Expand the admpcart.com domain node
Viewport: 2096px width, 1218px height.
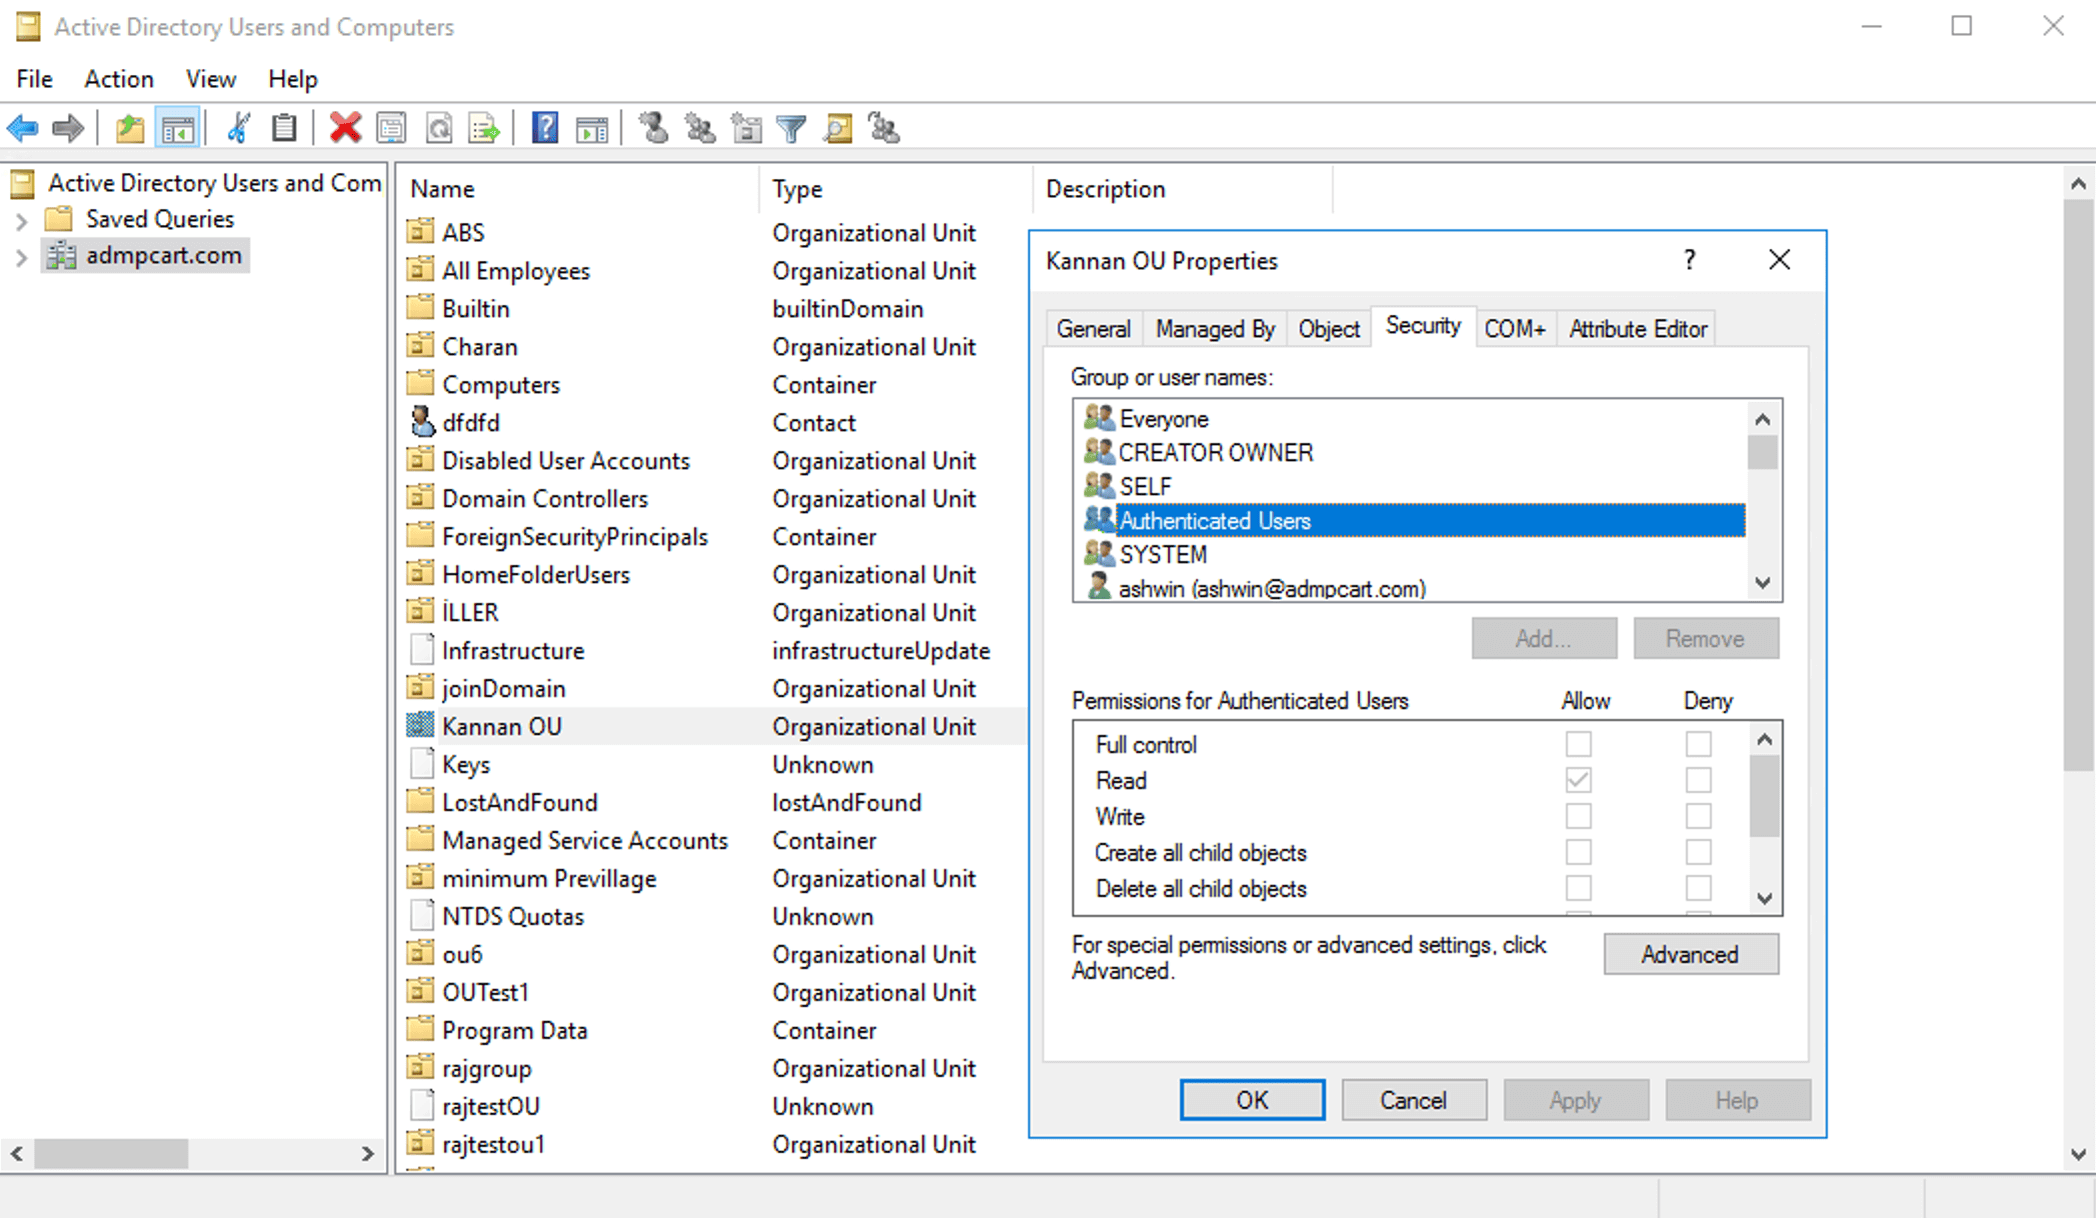pos(21,256)
